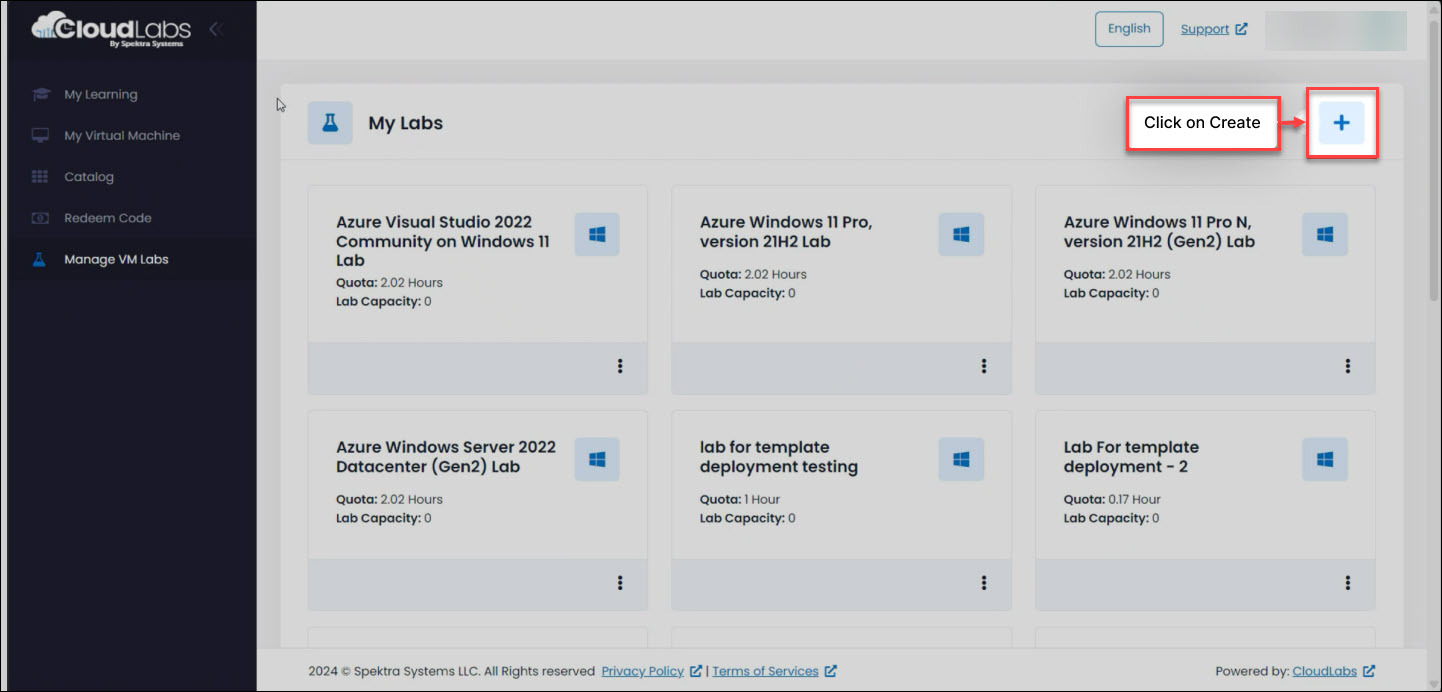Viewport: 1442px width, 692px height.
Task: Click Catalog grid icon
Action: (x=40, y=177)
